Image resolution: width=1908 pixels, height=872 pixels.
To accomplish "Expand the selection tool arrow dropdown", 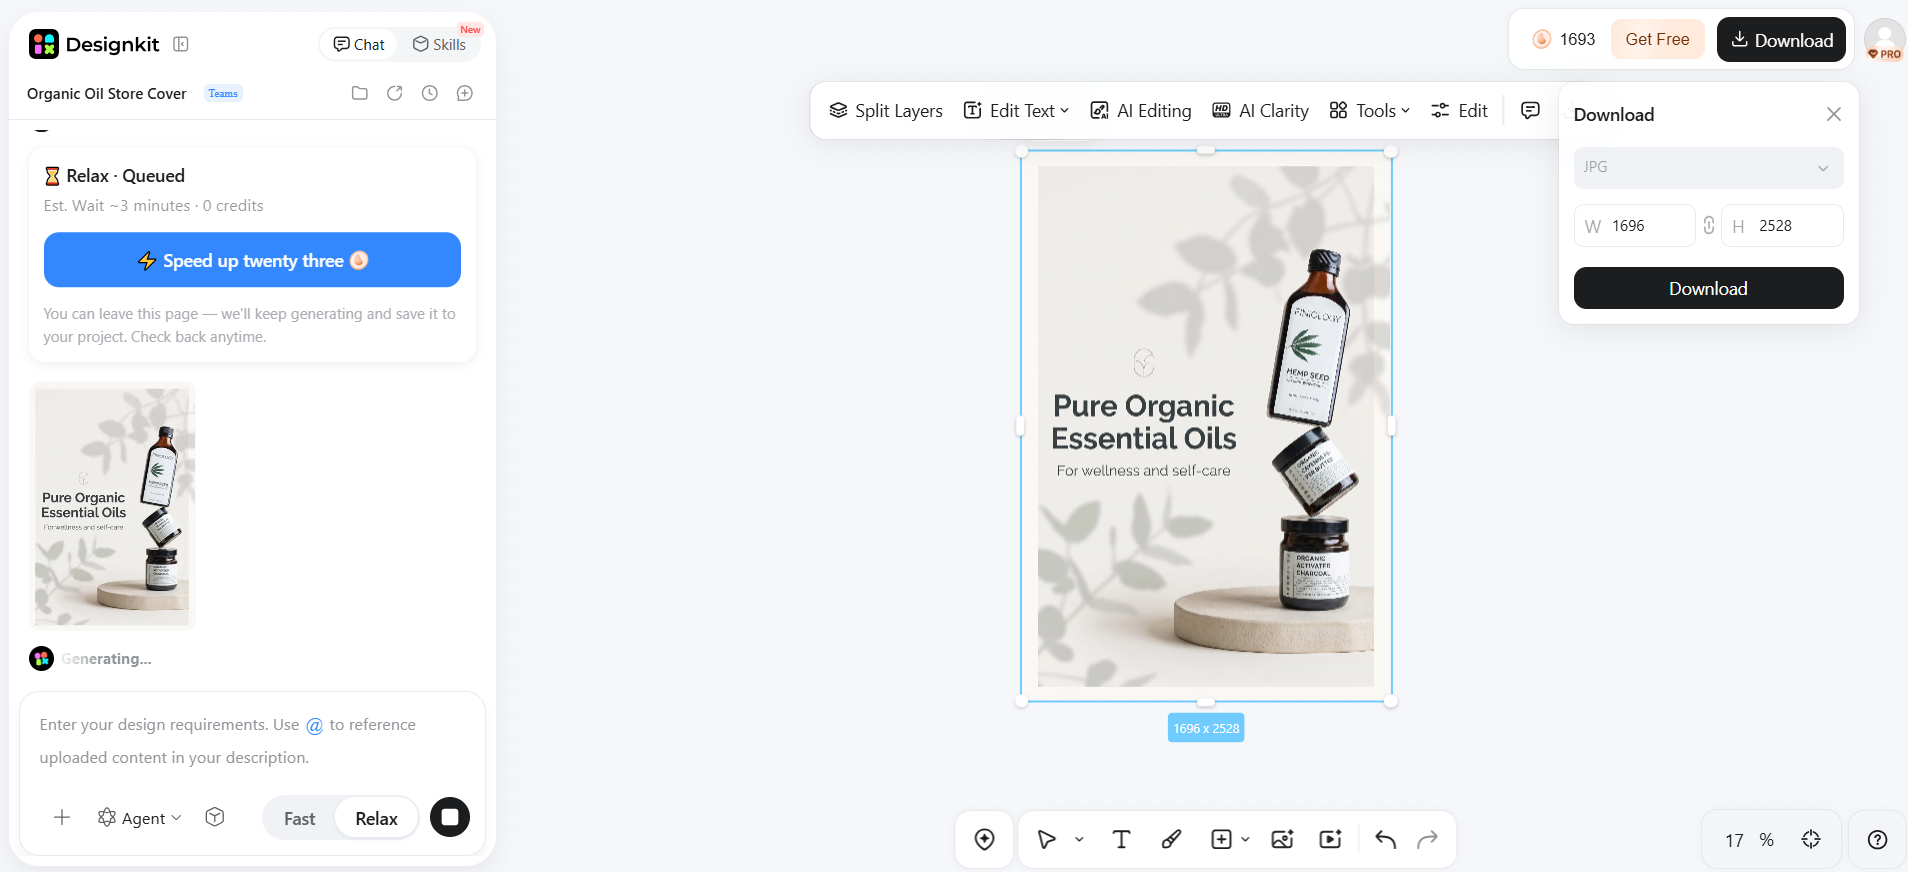I will point(1080,839).
